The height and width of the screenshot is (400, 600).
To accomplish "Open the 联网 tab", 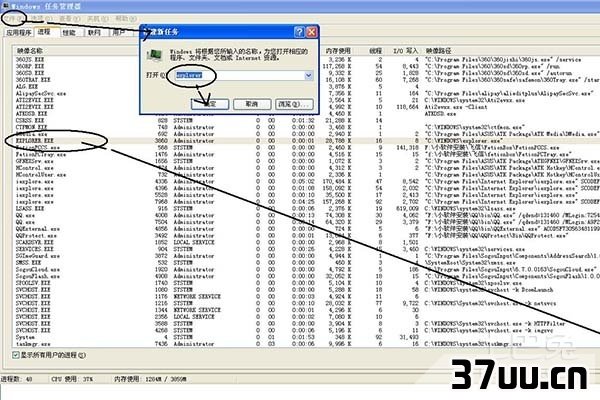I will [94, 33].
